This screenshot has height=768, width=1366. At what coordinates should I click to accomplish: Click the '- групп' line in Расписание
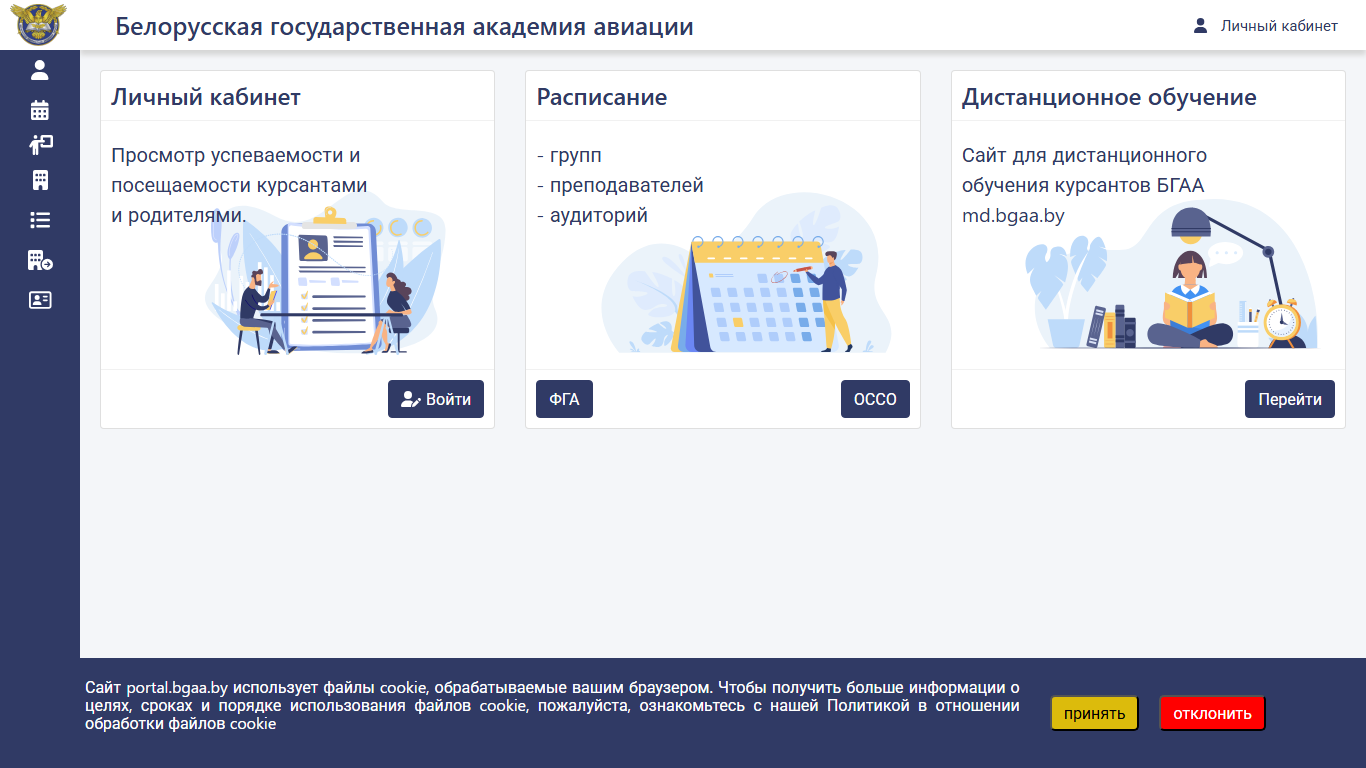coord(569,156)
